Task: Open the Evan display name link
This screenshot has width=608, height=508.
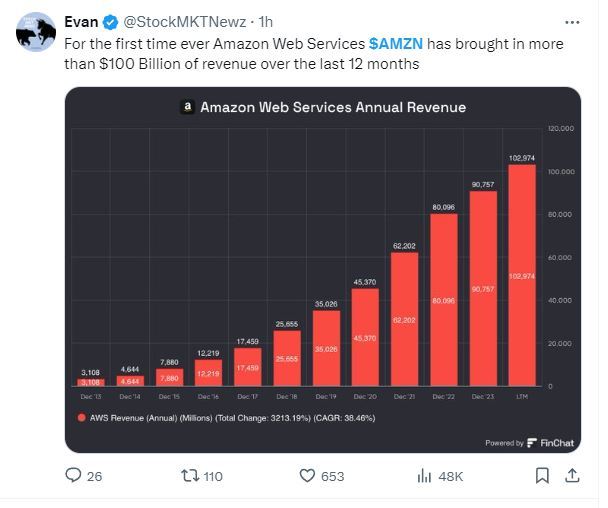Action: coord(82,21)
